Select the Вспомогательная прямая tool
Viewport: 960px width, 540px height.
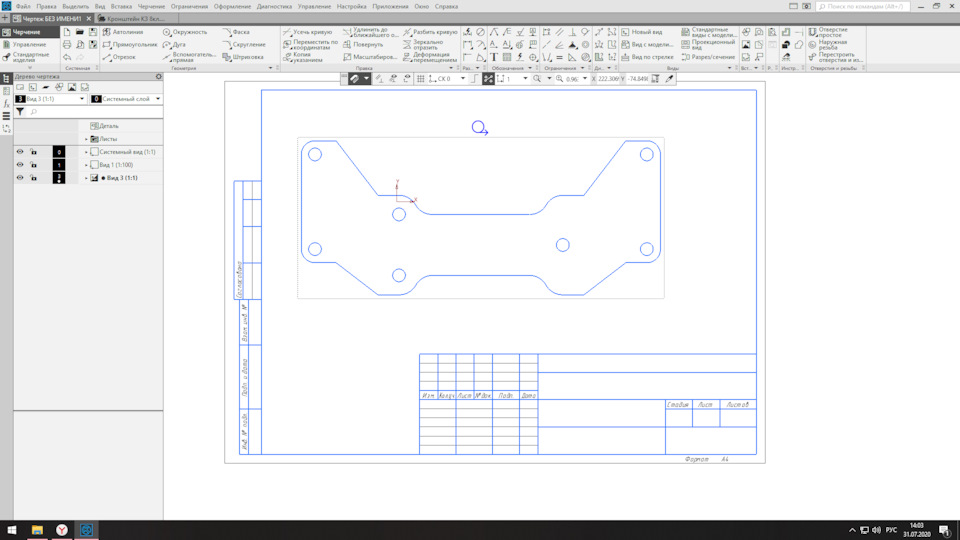click(x=189, y=57)
